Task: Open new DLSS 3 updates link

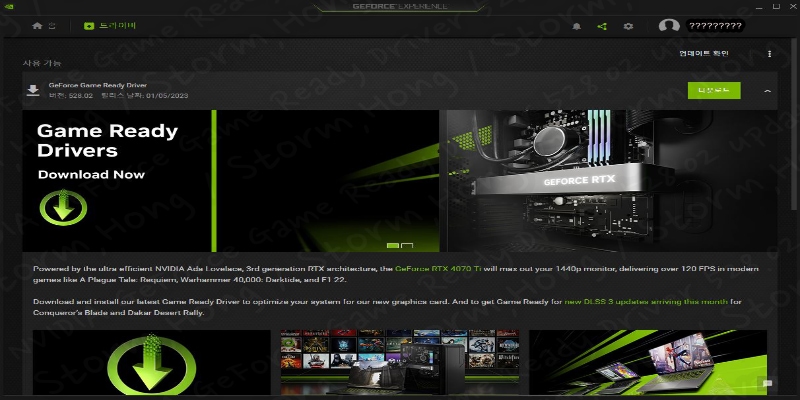Action: (x=646, y=302)
